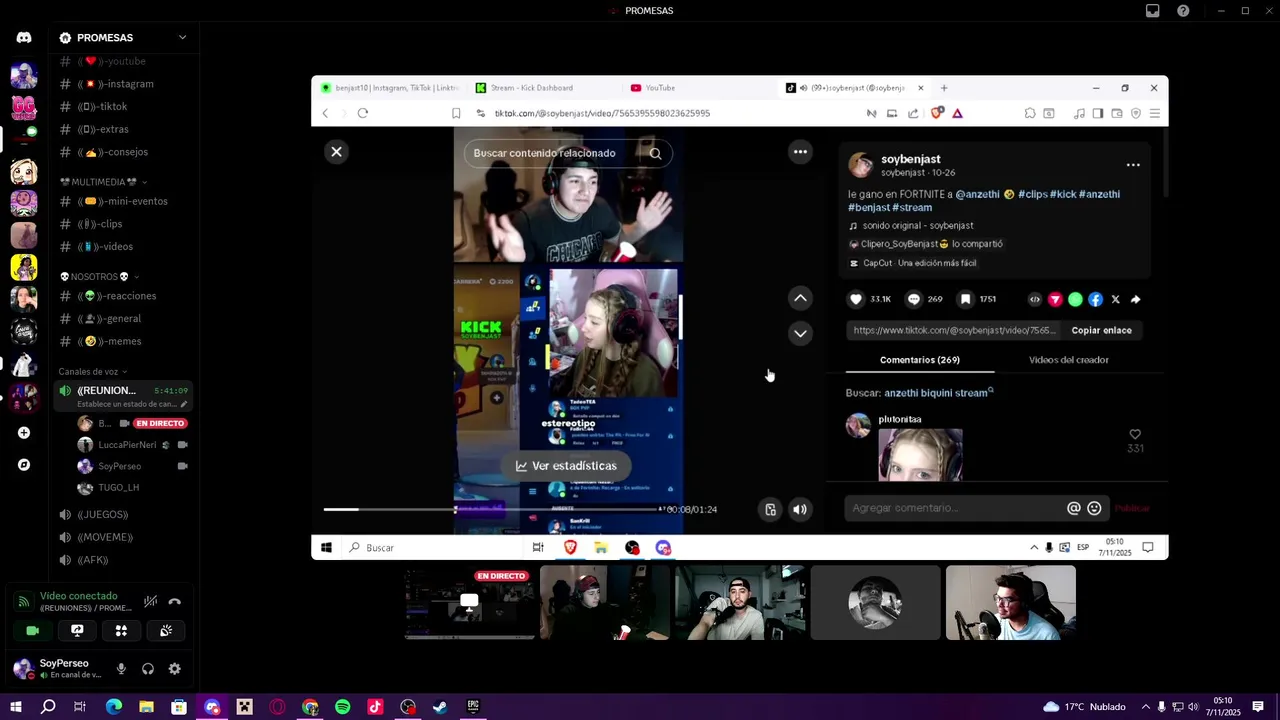
Task: Toggle the Discord camera on/off button
Action: (x=33, y=631)
